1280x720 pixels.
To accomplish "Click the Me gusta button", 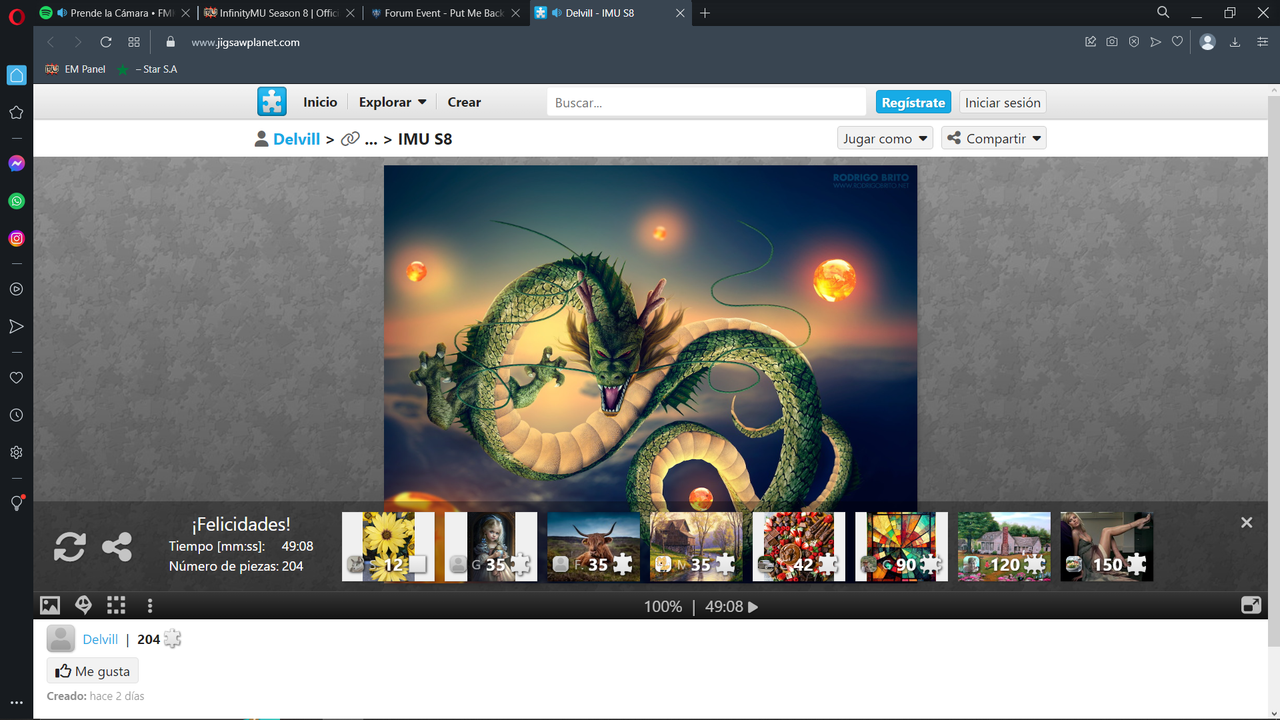I will [92, 671].
